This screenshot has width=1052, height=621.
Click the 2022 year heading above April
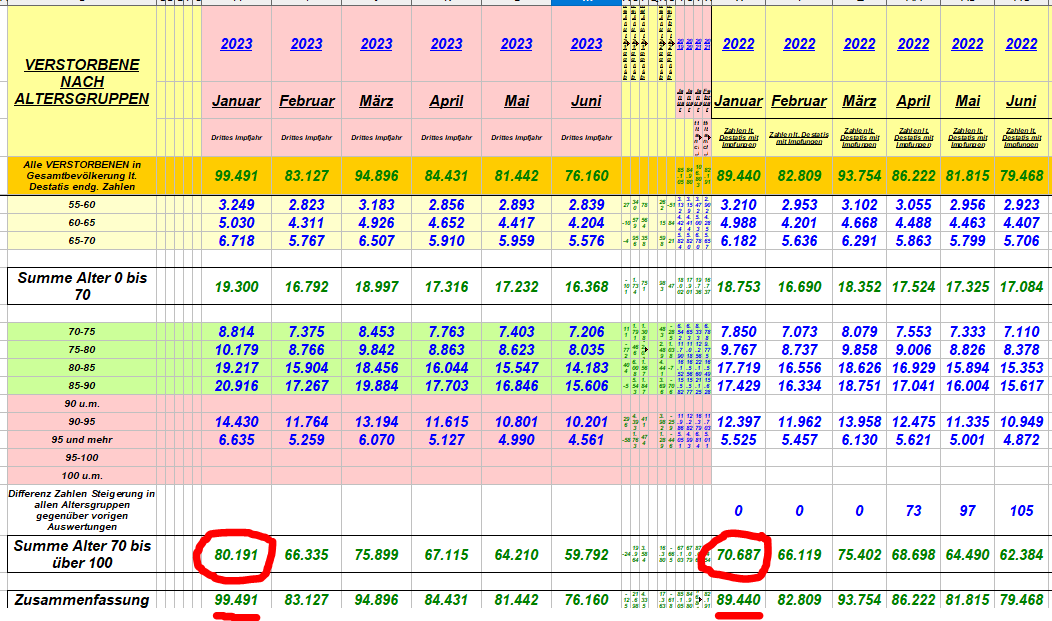913,44
